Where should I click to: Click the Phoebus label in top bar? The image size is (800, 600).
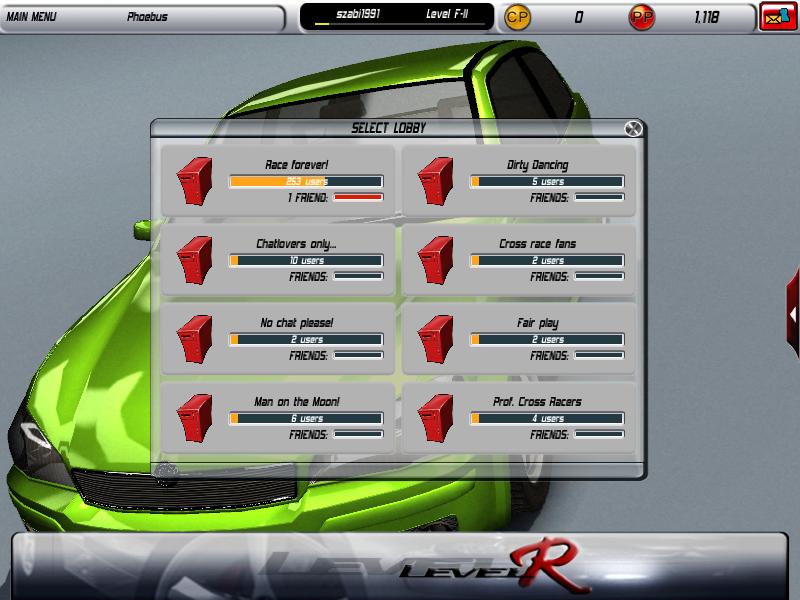(147, 17)
